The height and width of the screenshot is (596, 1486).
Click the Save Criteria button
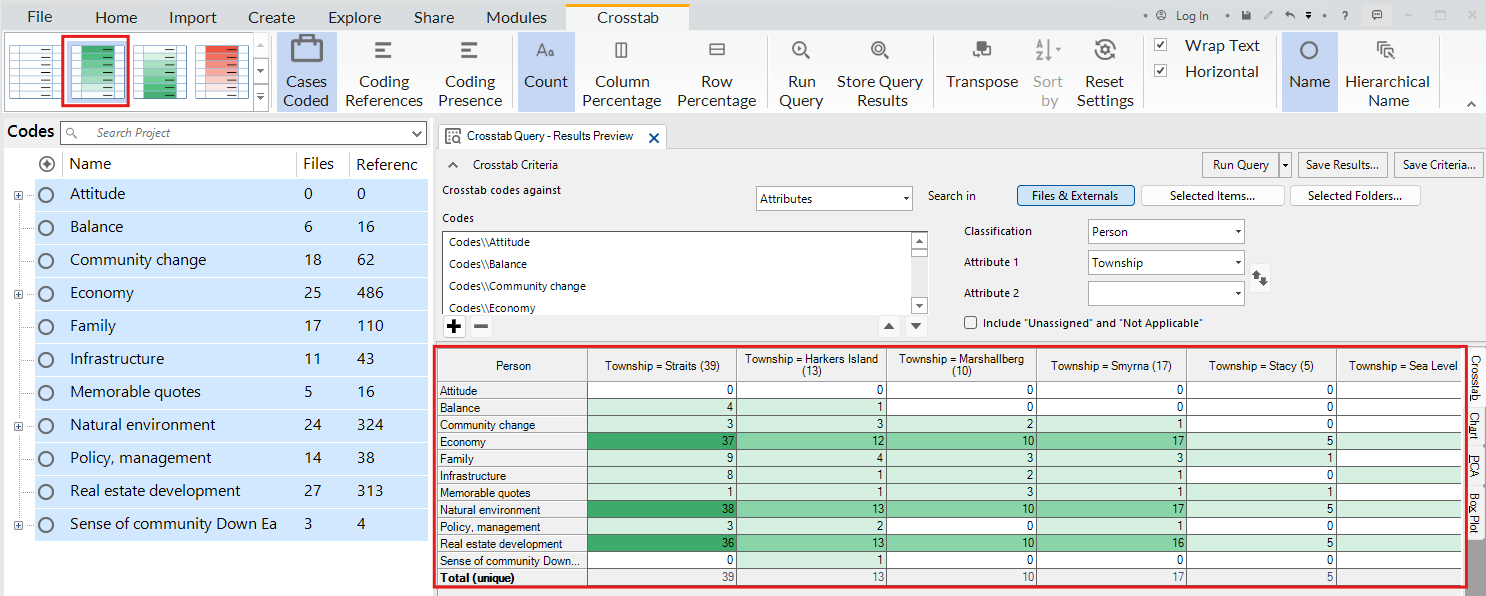pyautogui.click(x=1437, y=165)
